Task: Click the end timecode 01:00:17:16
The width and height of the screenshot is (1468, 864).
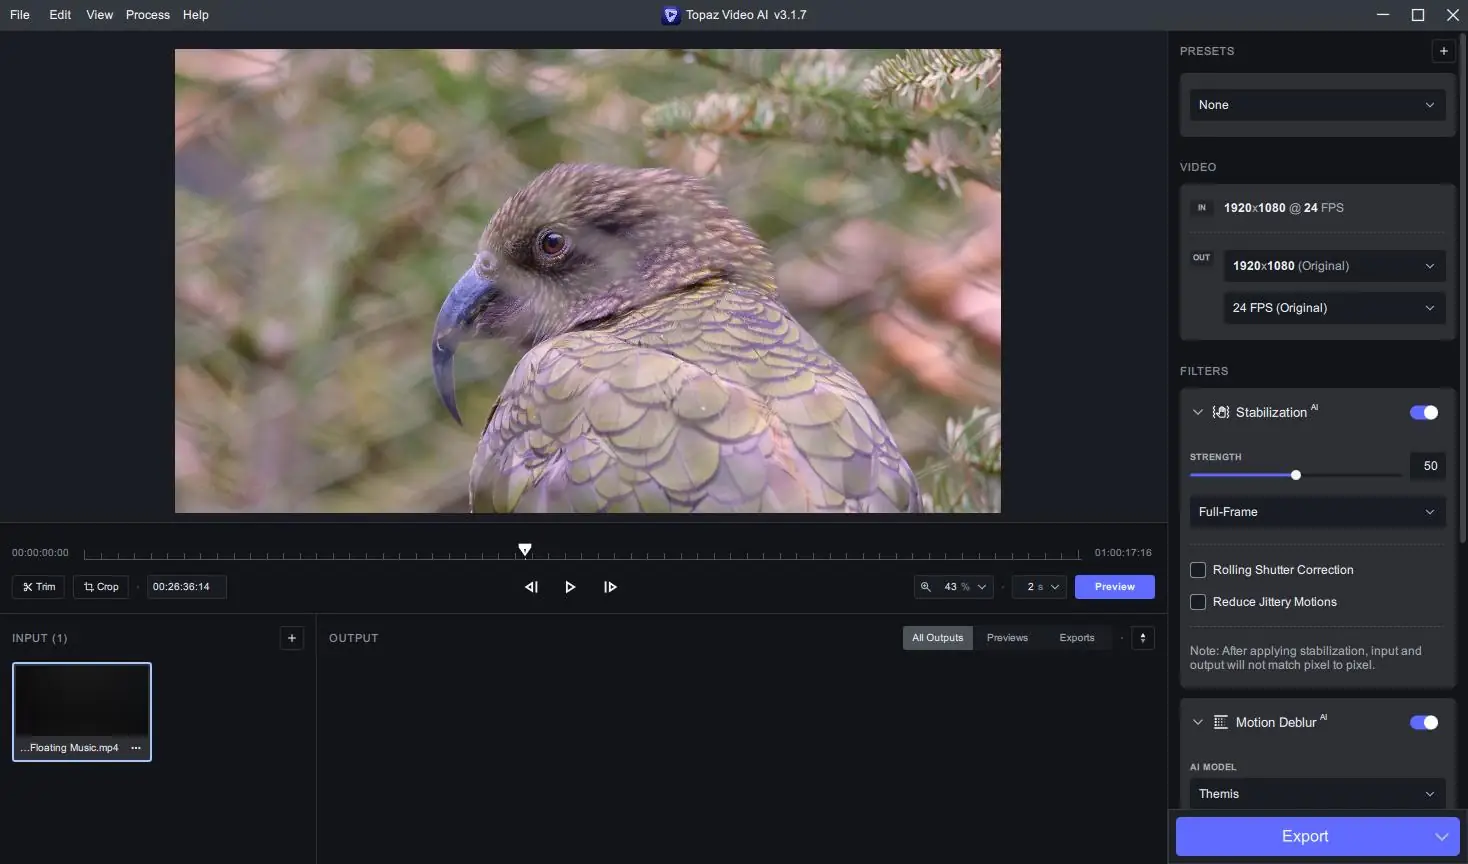Action: (x=1123, y=553)
